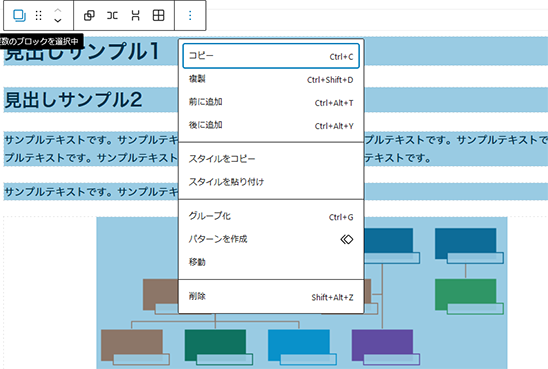
Task: Choose グループ化 from the menu
Action: tap(271, 216)
